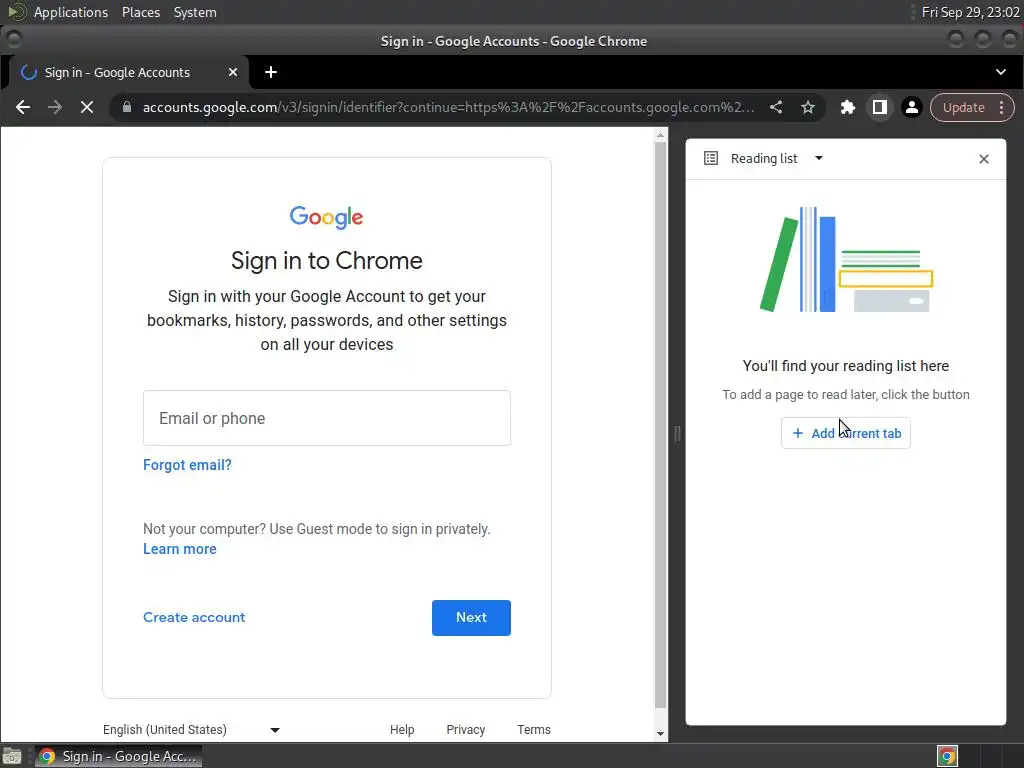Stop loading the page
The image size is (1024, 768).
(87, 107)
